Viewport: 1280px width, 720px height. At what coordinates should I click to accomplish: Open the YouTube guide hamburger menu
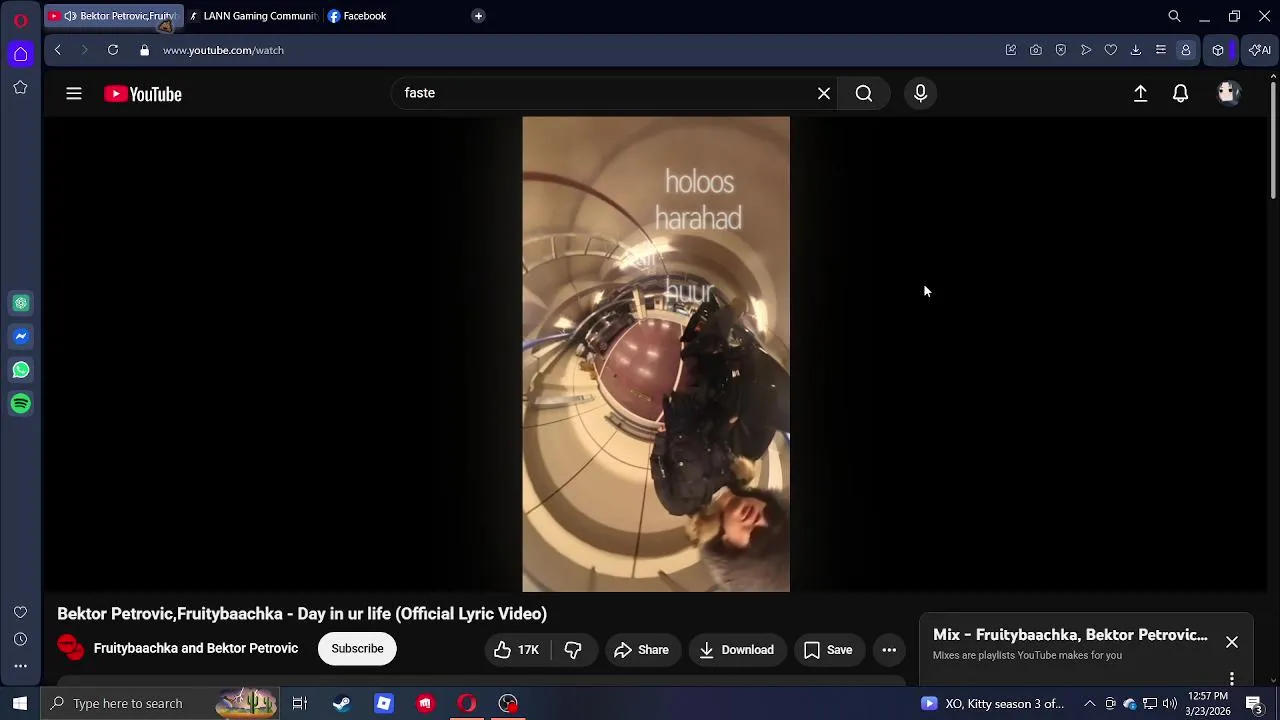74,94
